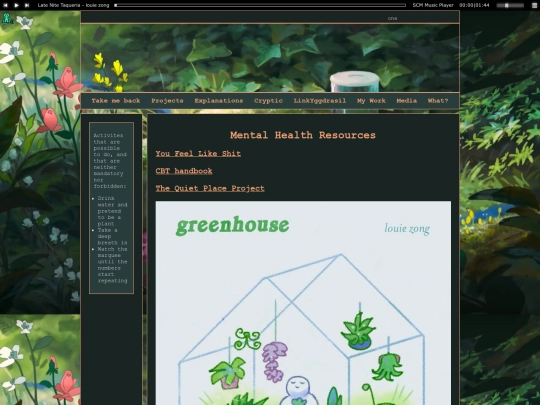Click the 'Take a deep breath' list item
This screenshot has width=540, height=405.
(x=112, y=236)
